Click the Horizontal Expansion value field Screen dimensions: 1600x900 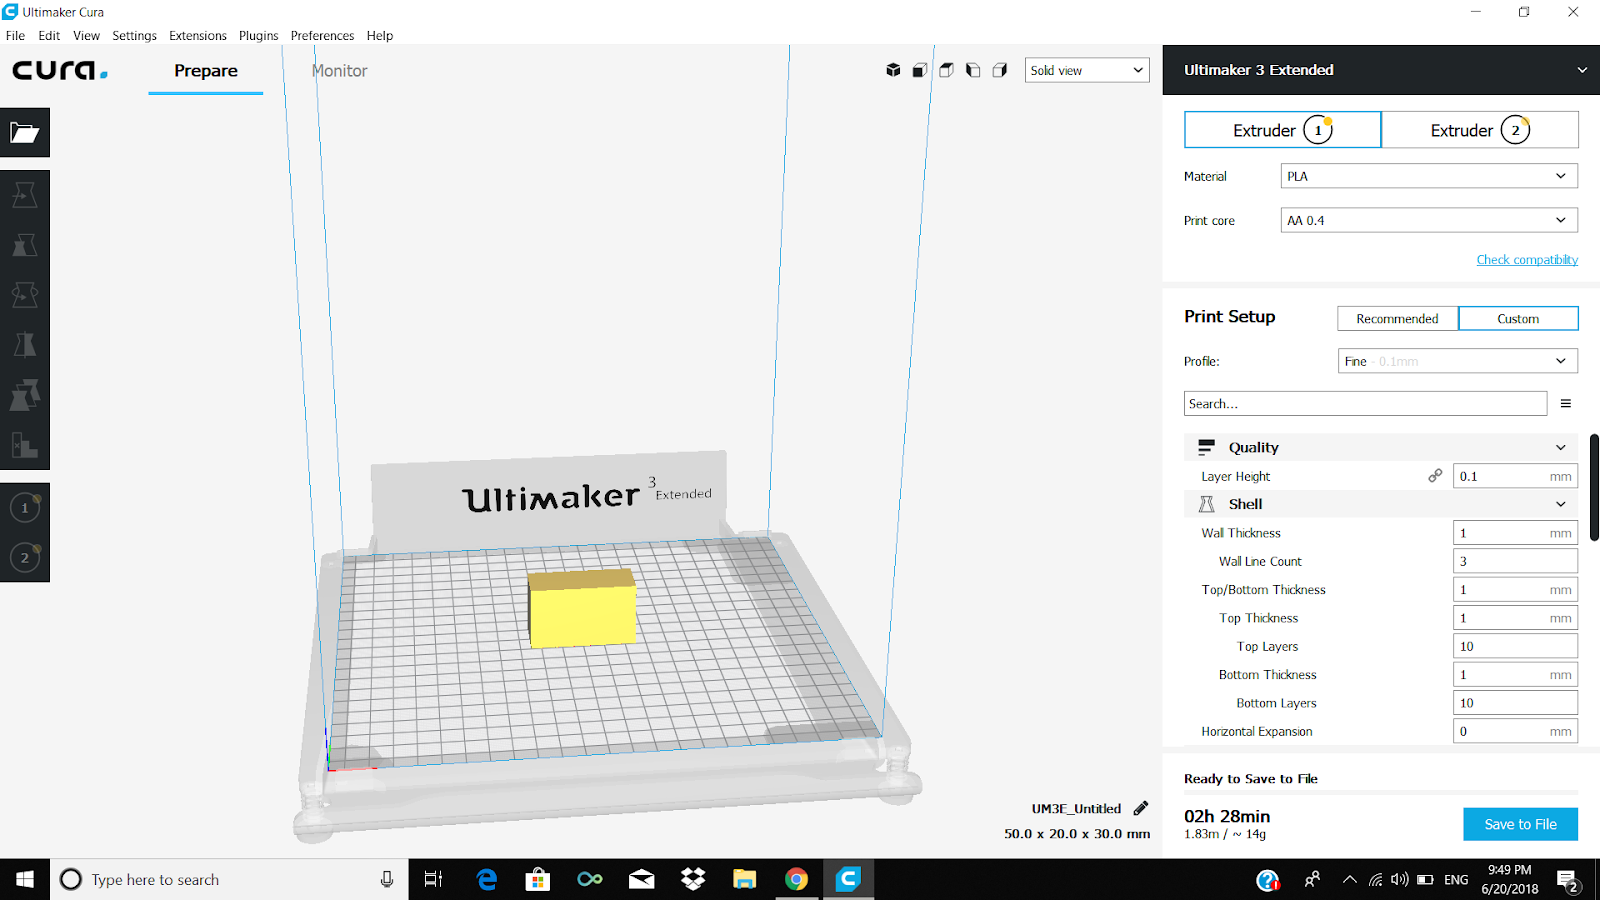coord(1515,731)
